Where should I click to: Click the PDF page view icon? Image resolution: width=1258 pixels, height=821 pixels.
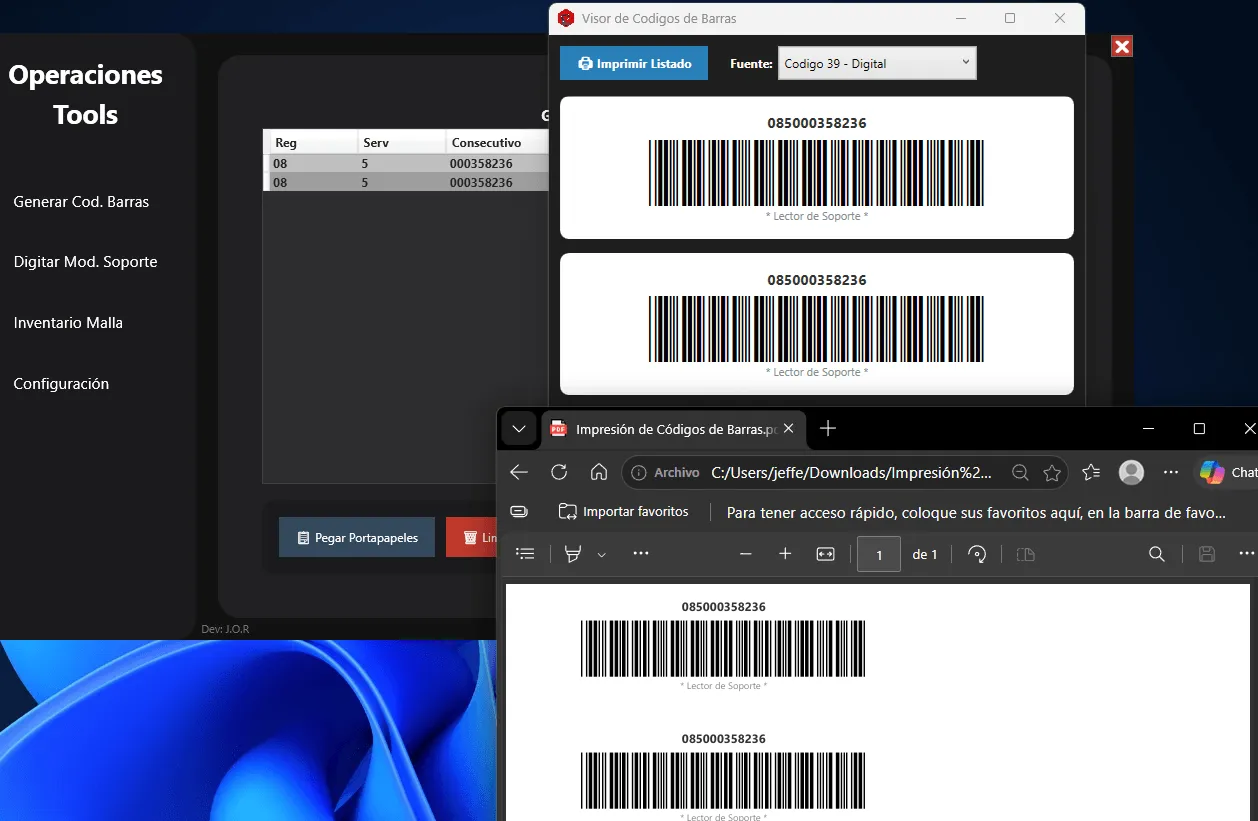point(1025,553)
